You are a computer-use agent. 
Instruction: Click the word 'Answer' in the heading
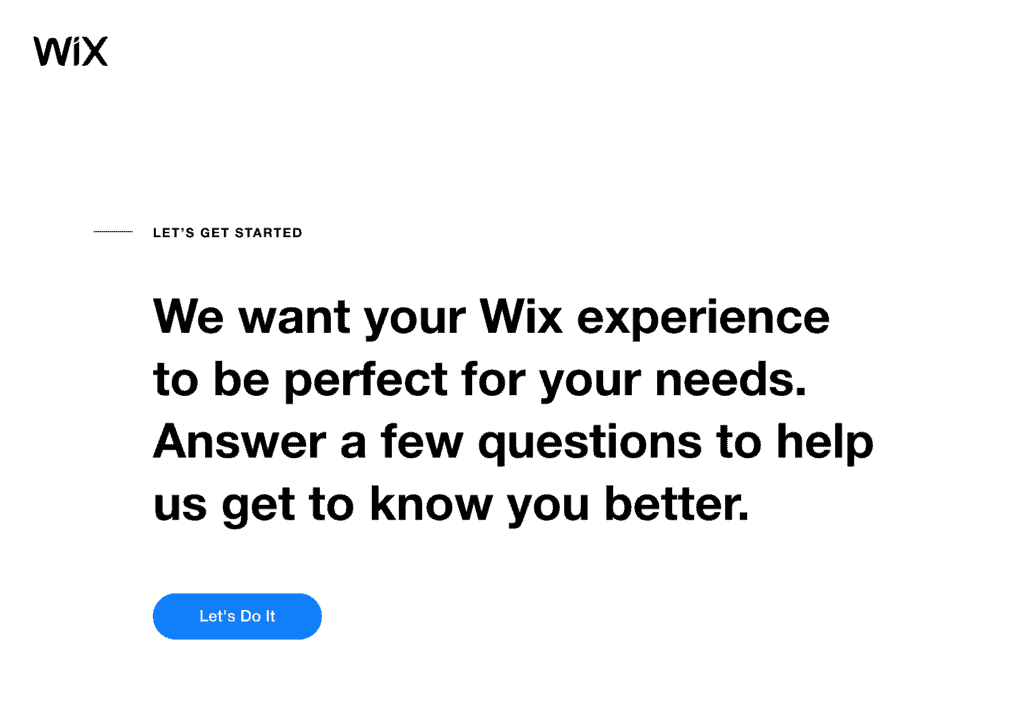[239, 441]
